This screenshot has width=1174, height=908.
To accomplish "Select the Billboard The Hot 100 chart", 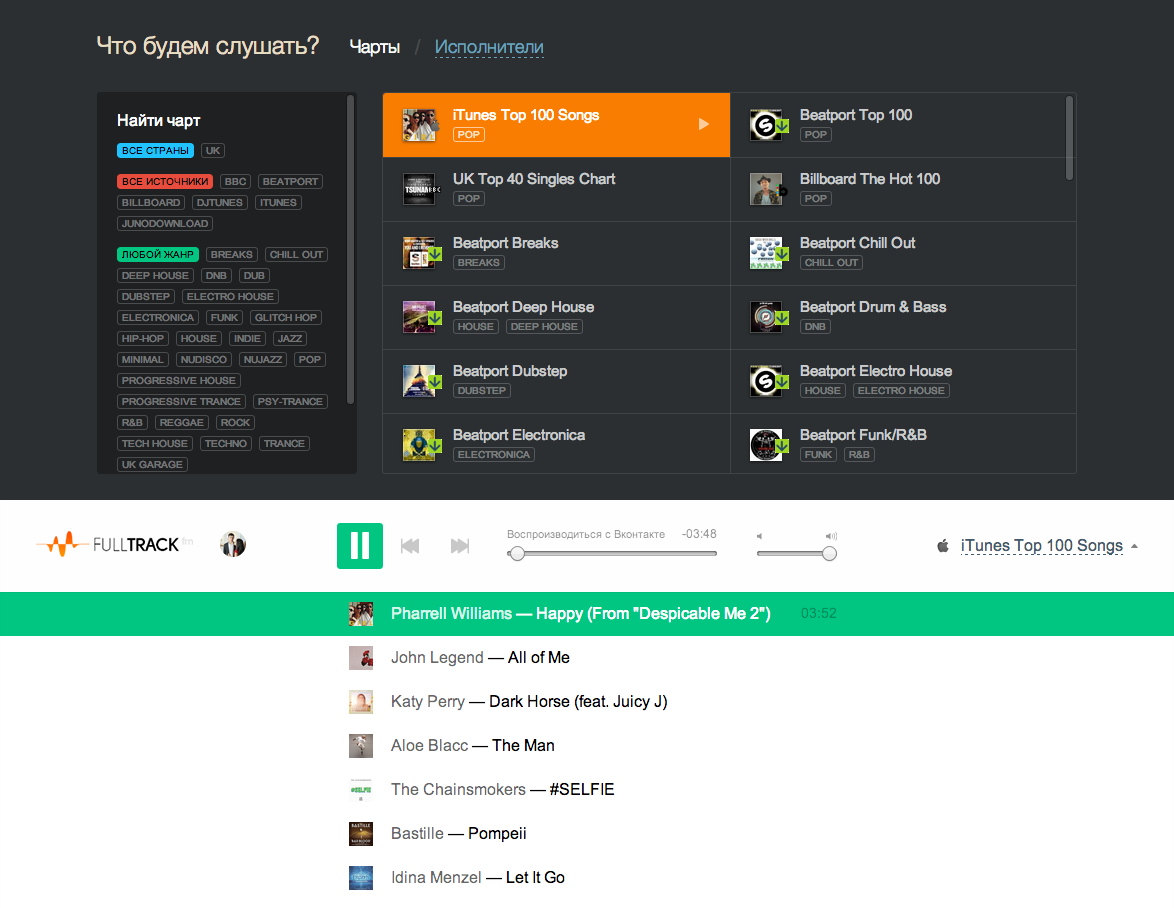I will [x=903, y=189].
